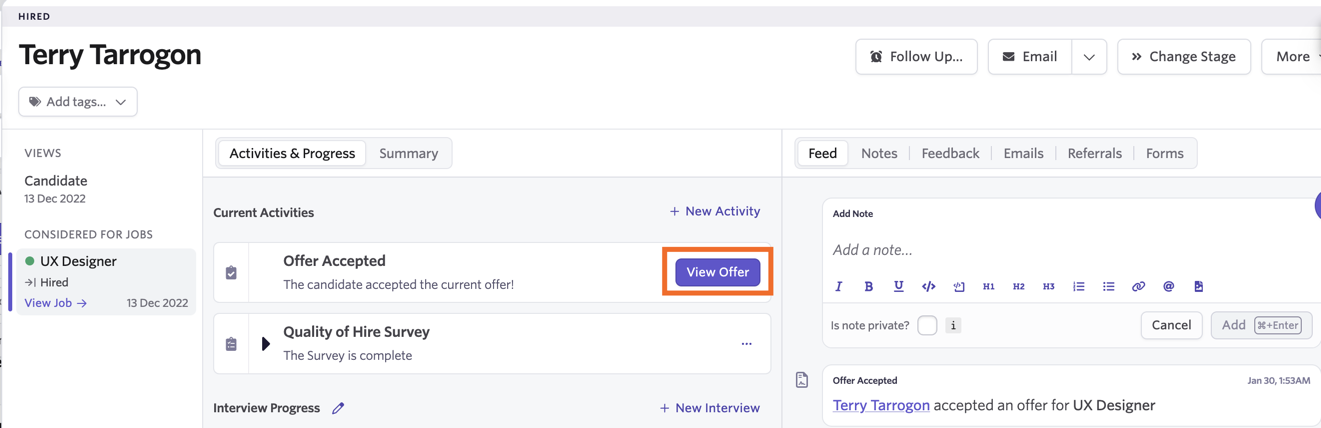Open the Notes tab

point(879,153)
